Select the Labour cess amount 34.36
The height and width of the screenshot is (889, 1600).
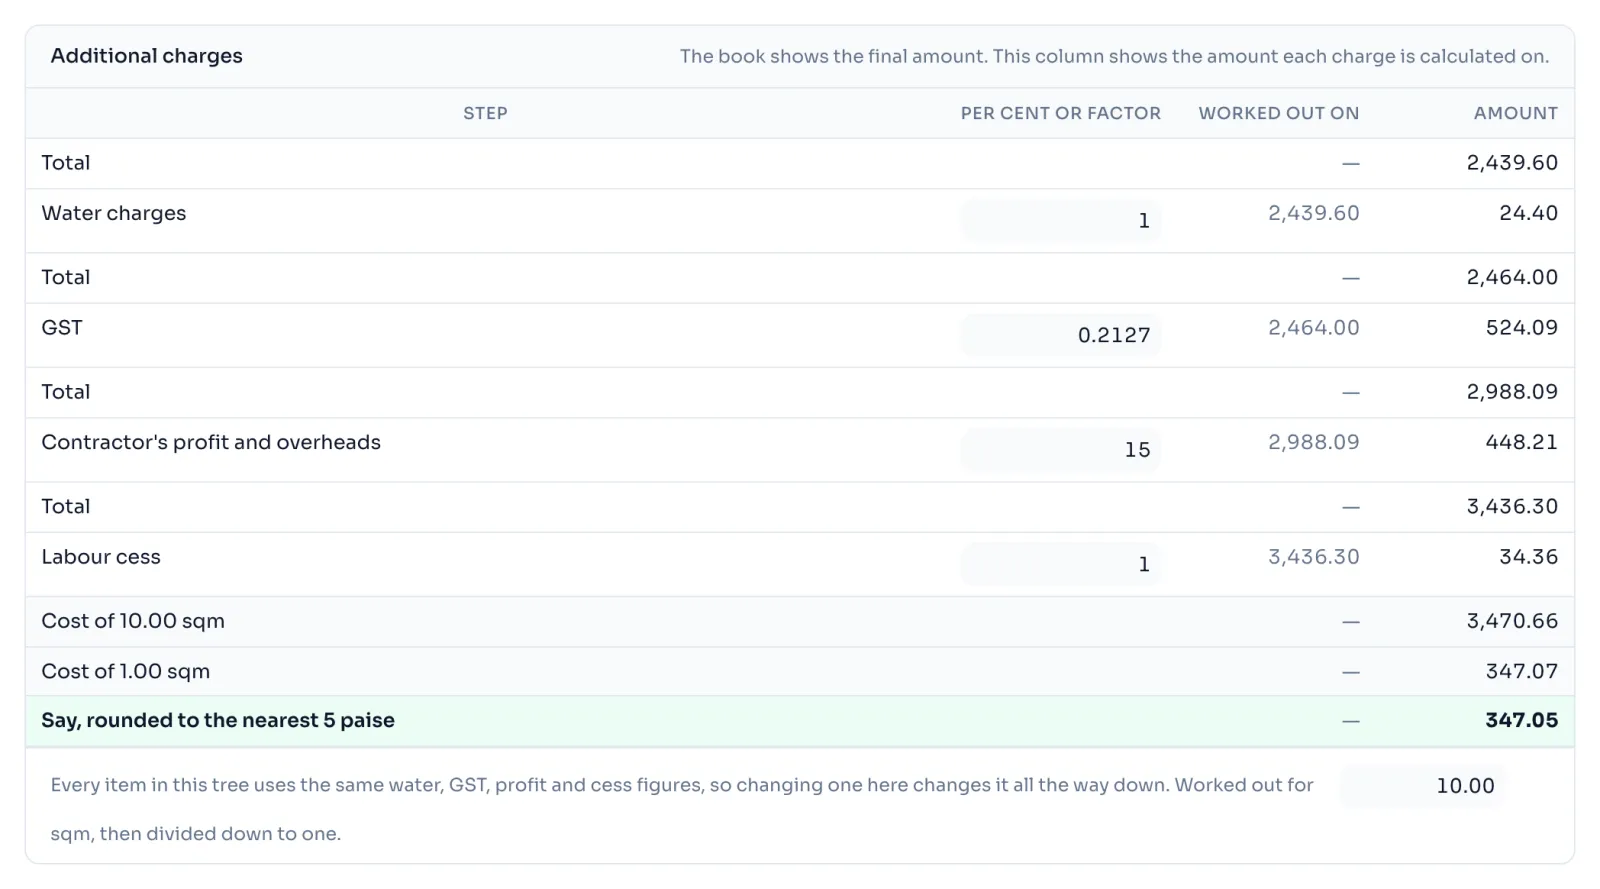click(x=1528, y=557)
